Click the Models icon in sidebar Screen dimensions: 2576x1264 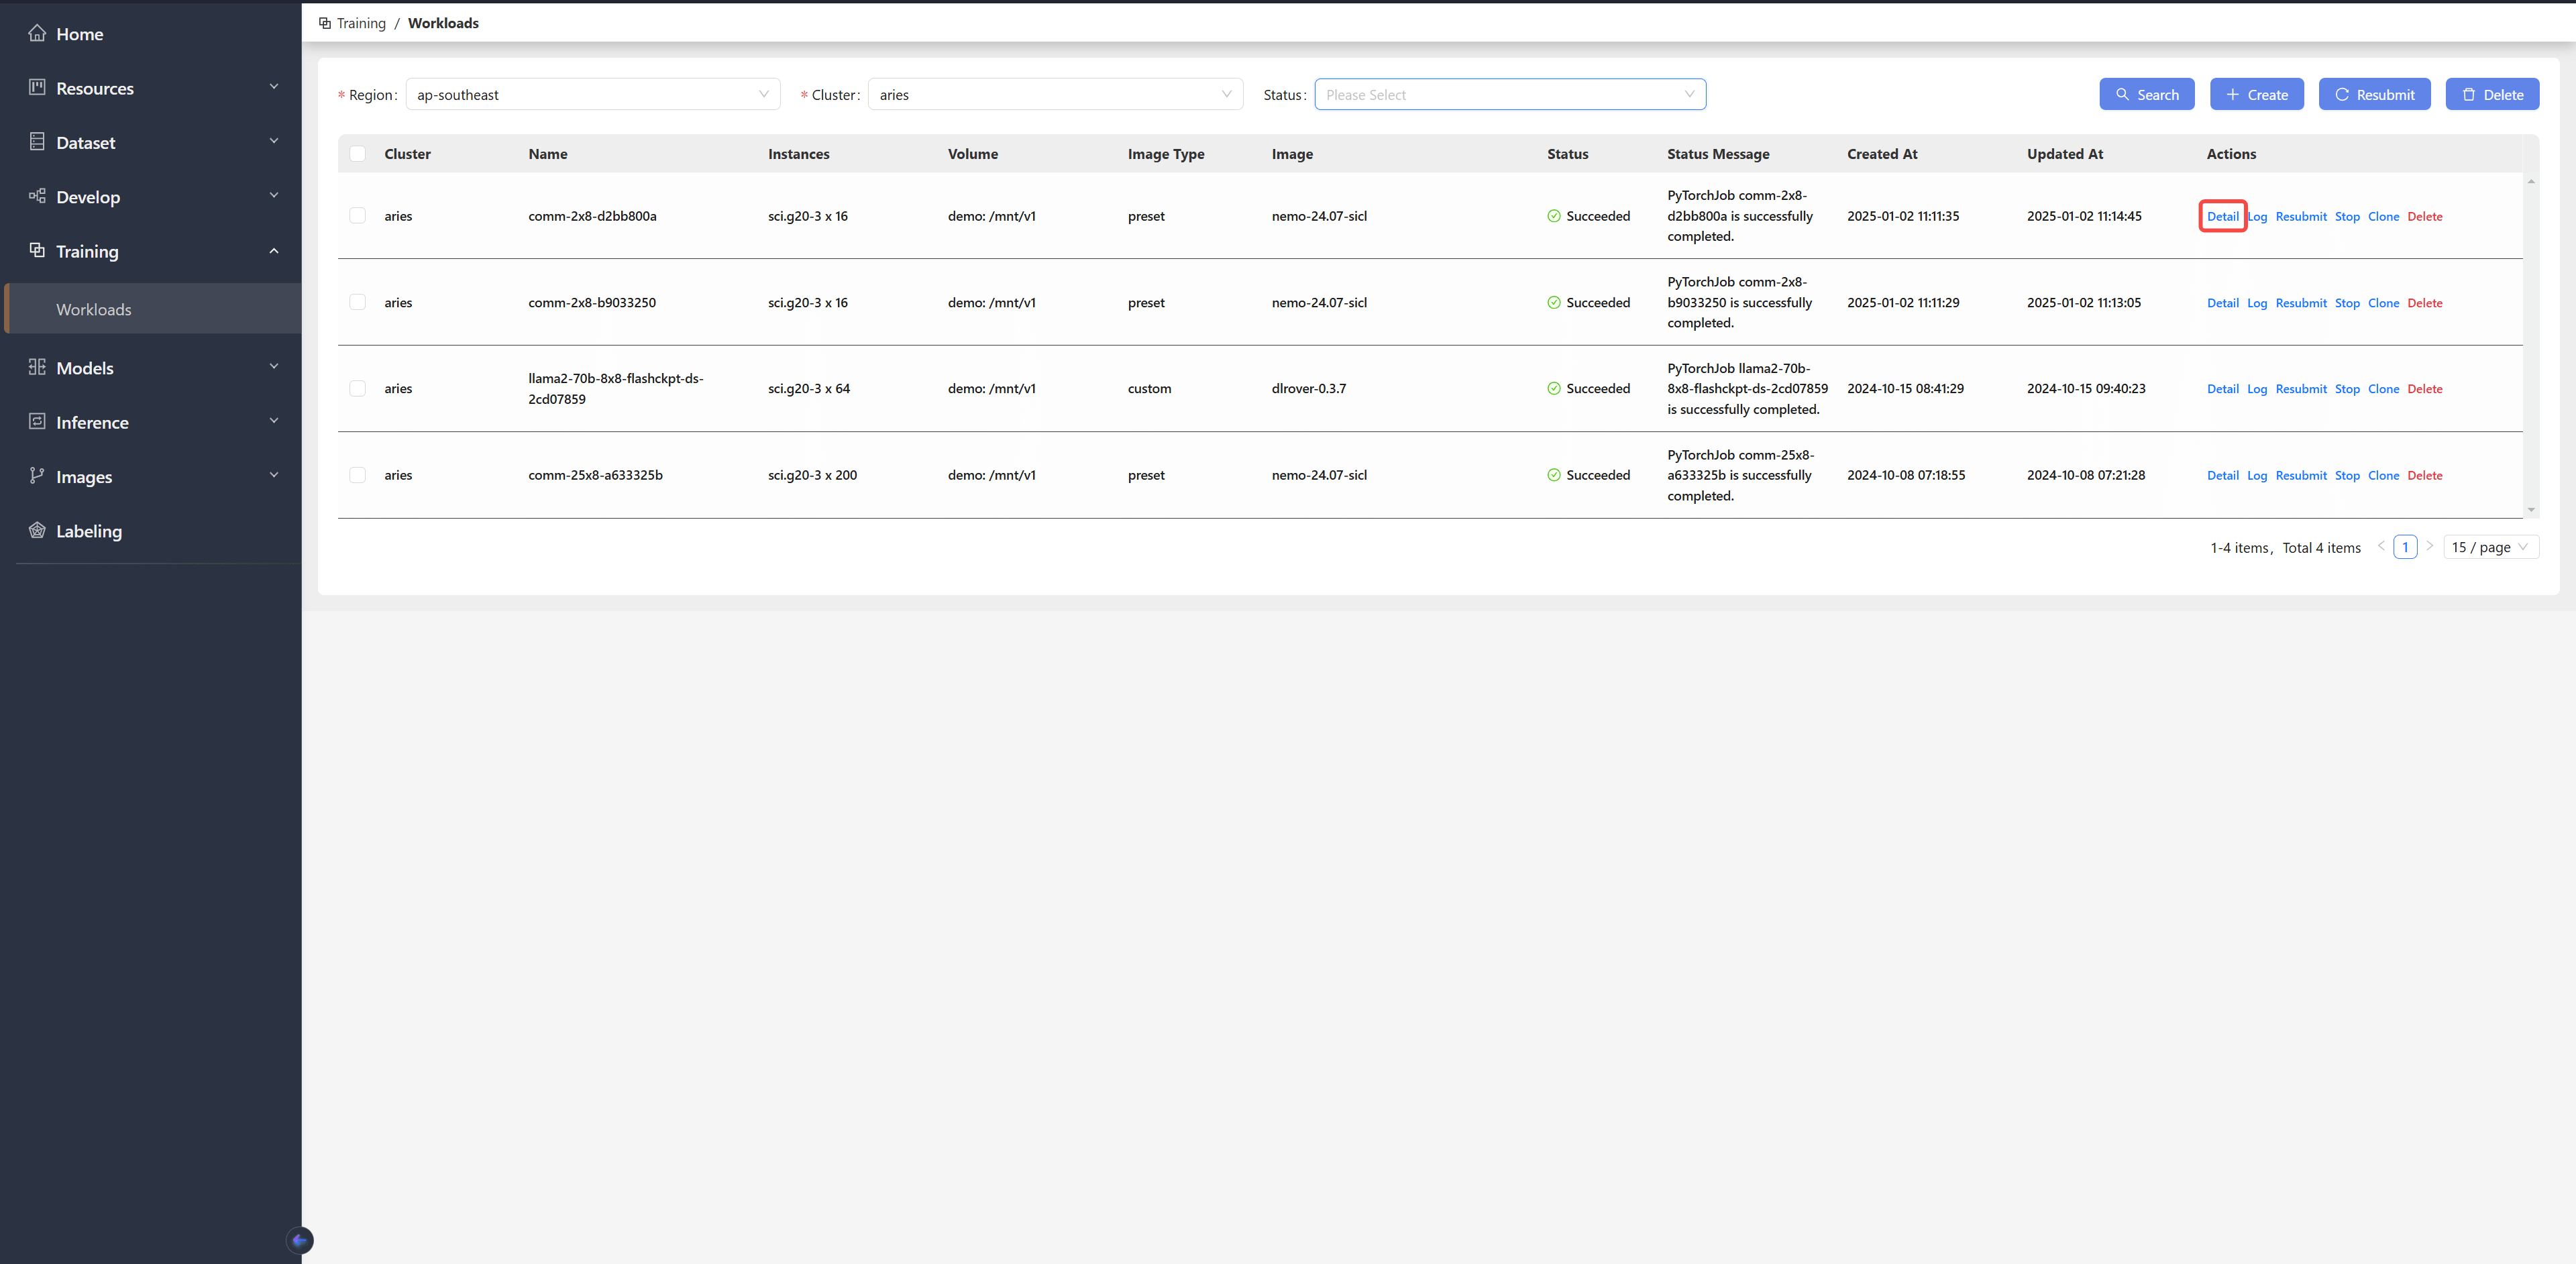37,367
